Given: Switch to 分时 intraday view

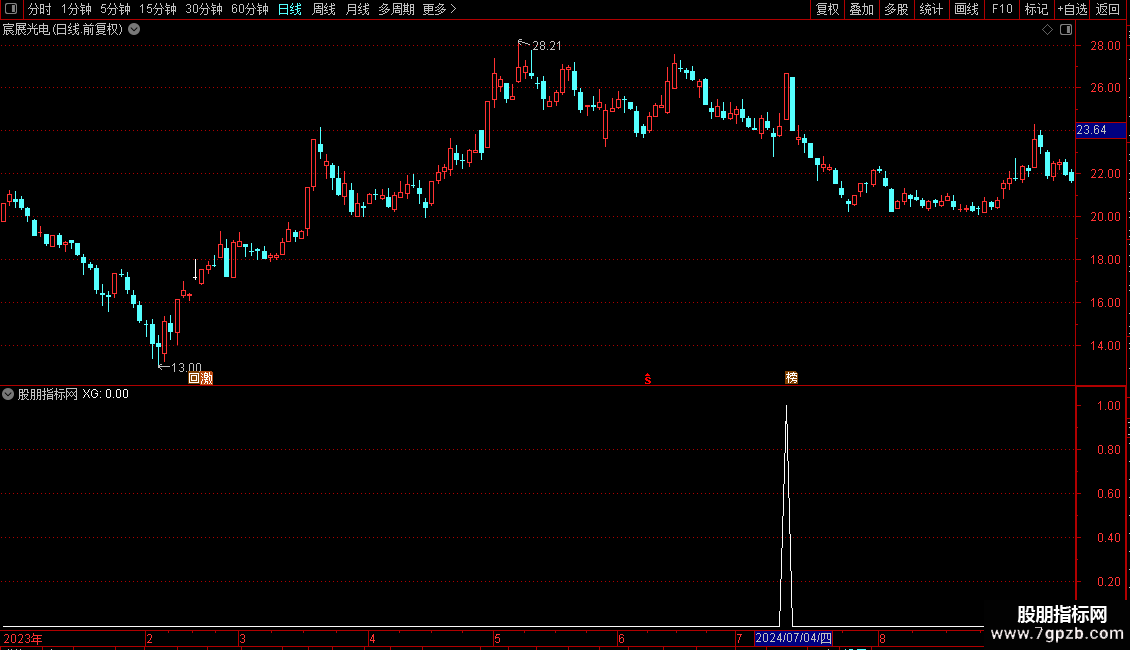Looking at the screenshot, I should coord(40,9).
